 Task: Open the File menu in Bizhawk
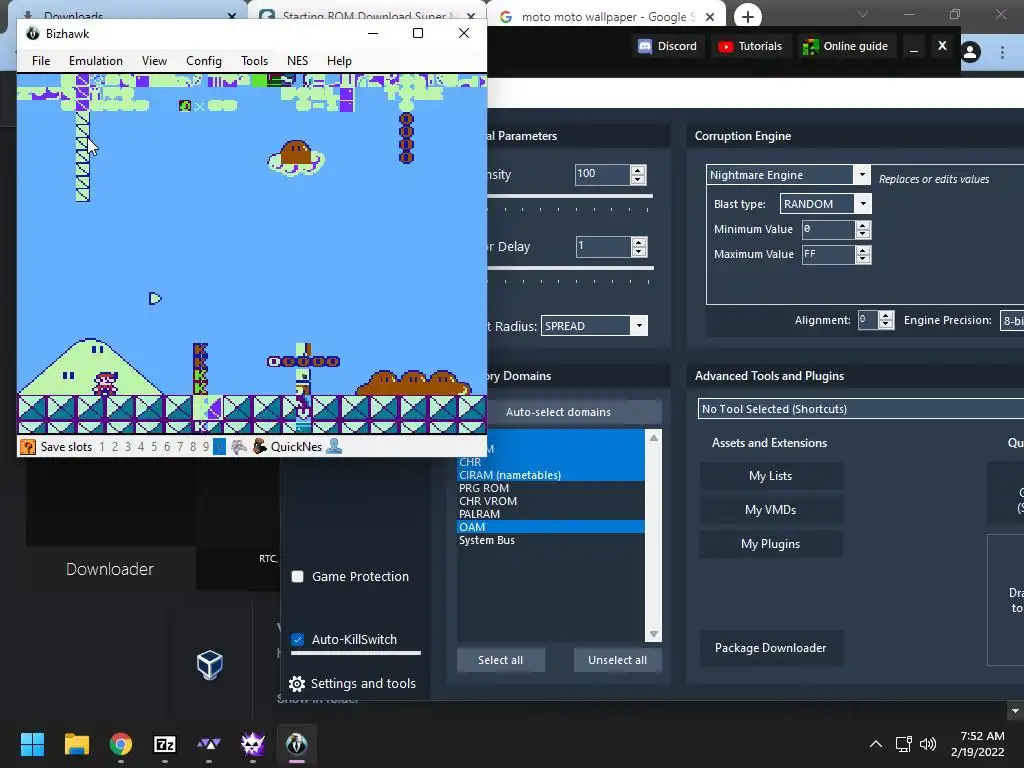tap(41, 61)
